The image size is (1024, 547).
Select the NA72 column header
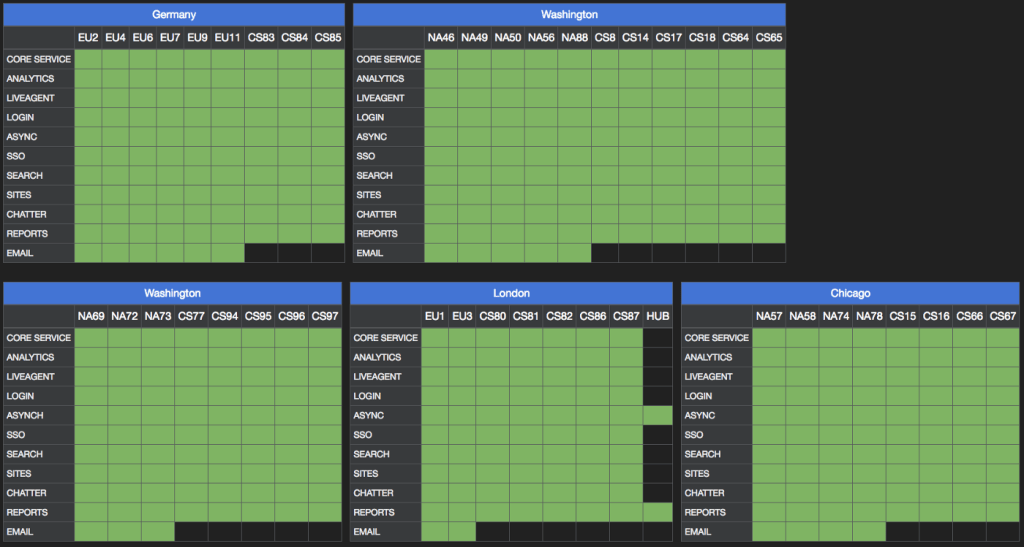tap(125, 317)
